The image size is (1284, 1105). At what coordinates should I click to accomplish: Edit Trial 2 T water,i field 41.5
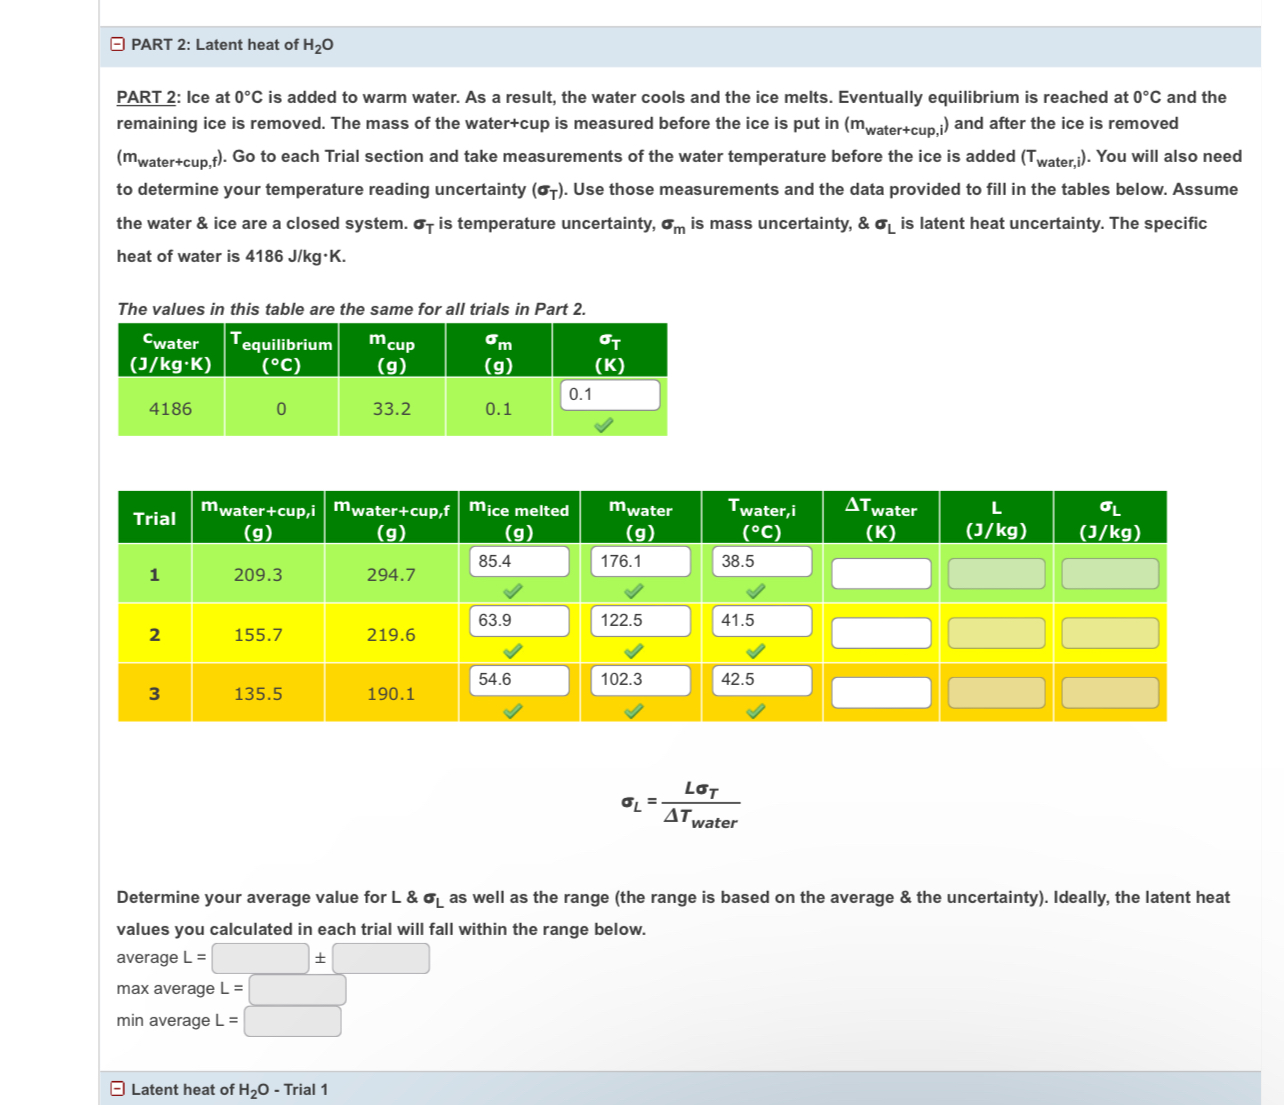pyautogui.click(x=762, y=621)
